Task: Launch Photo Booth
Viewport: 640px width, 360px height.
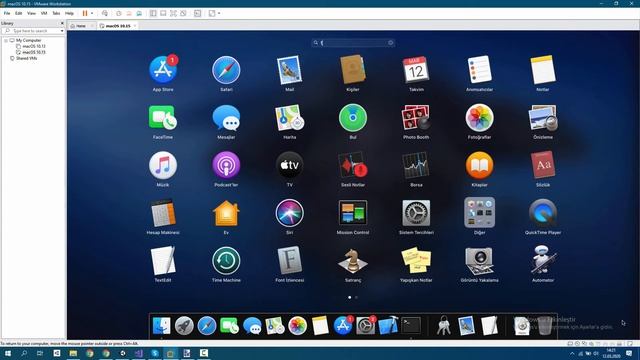Action: pyautogui.click(x=416, y=118)
